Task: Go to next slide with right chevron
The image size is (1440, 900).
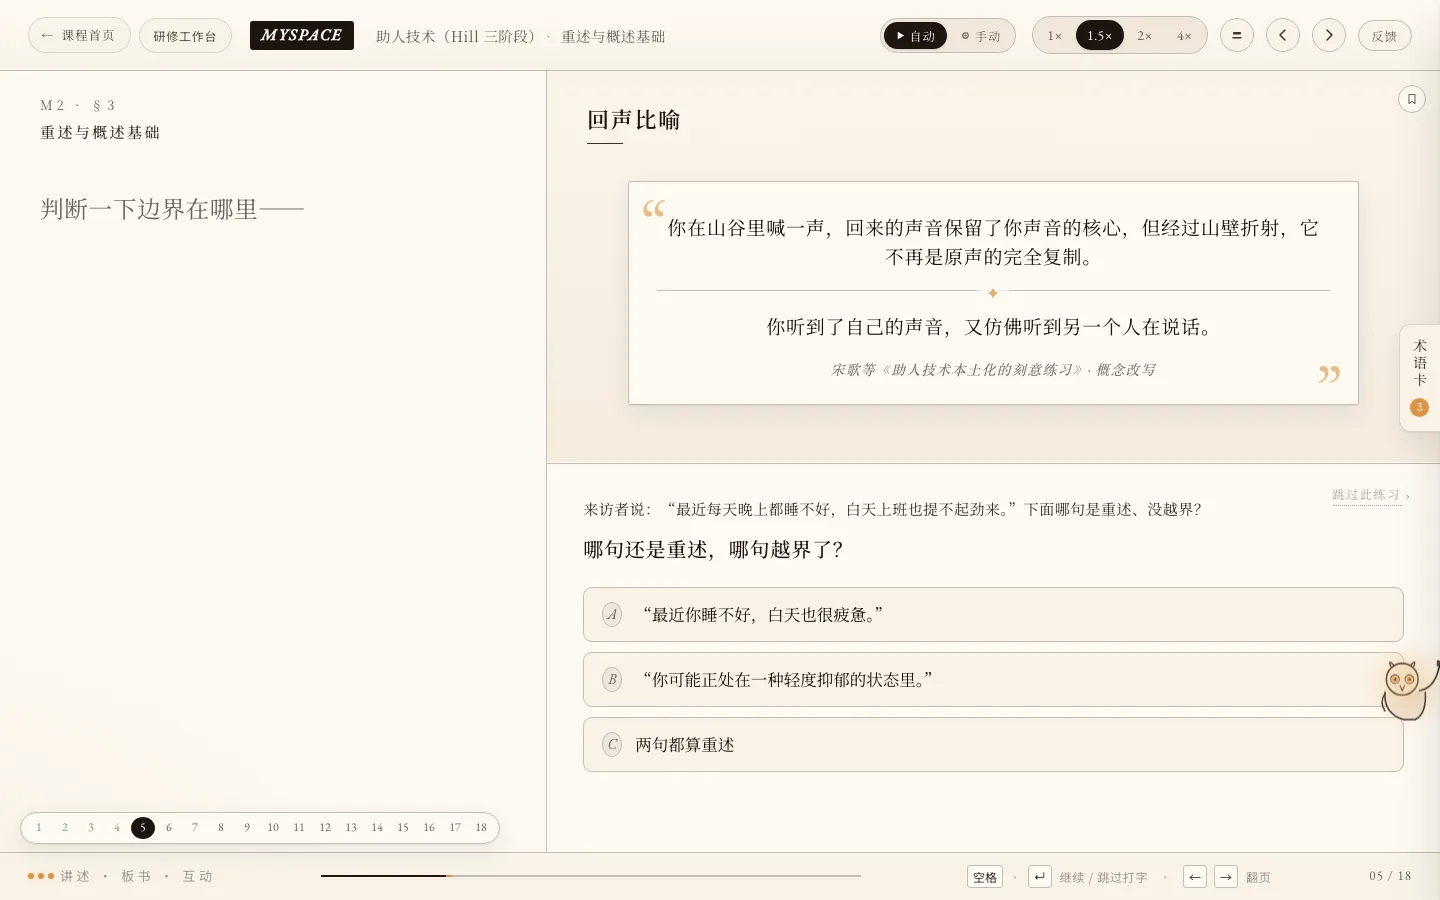Action: coord(1328,35)
